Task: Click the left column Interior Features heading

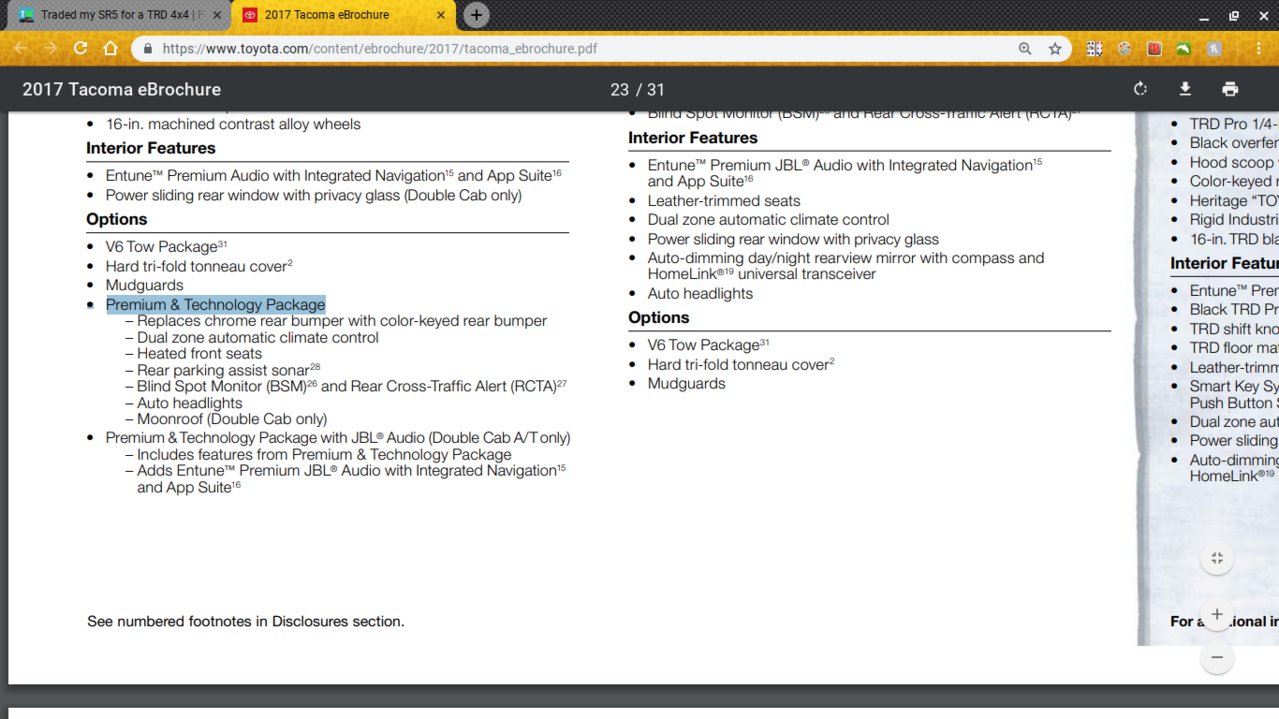Action: (x=151, y=148)
